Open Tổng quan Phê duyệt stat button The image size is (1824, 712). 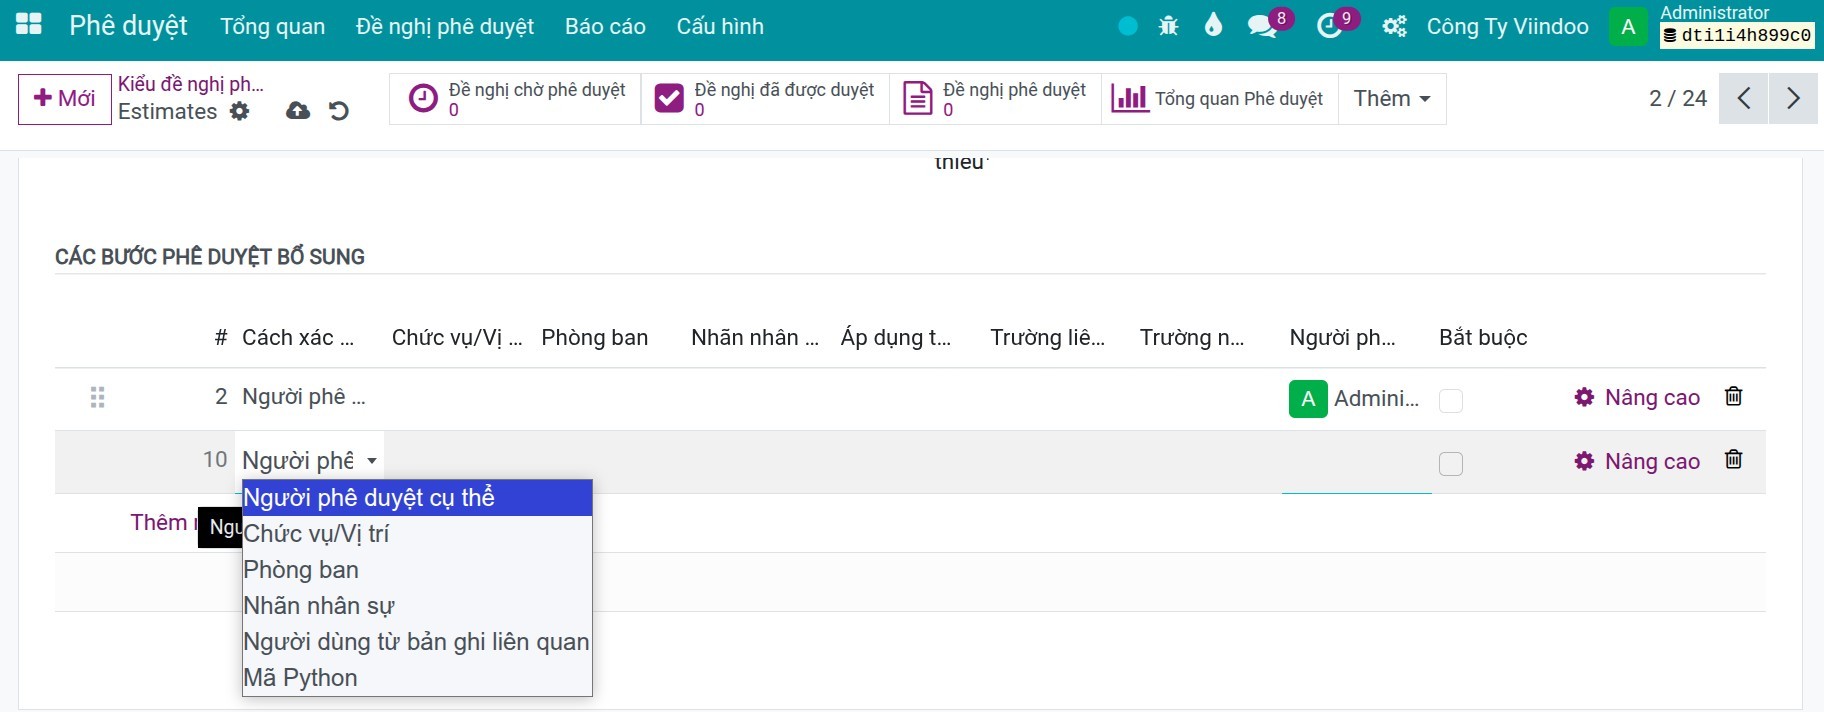click(1220, 98)
